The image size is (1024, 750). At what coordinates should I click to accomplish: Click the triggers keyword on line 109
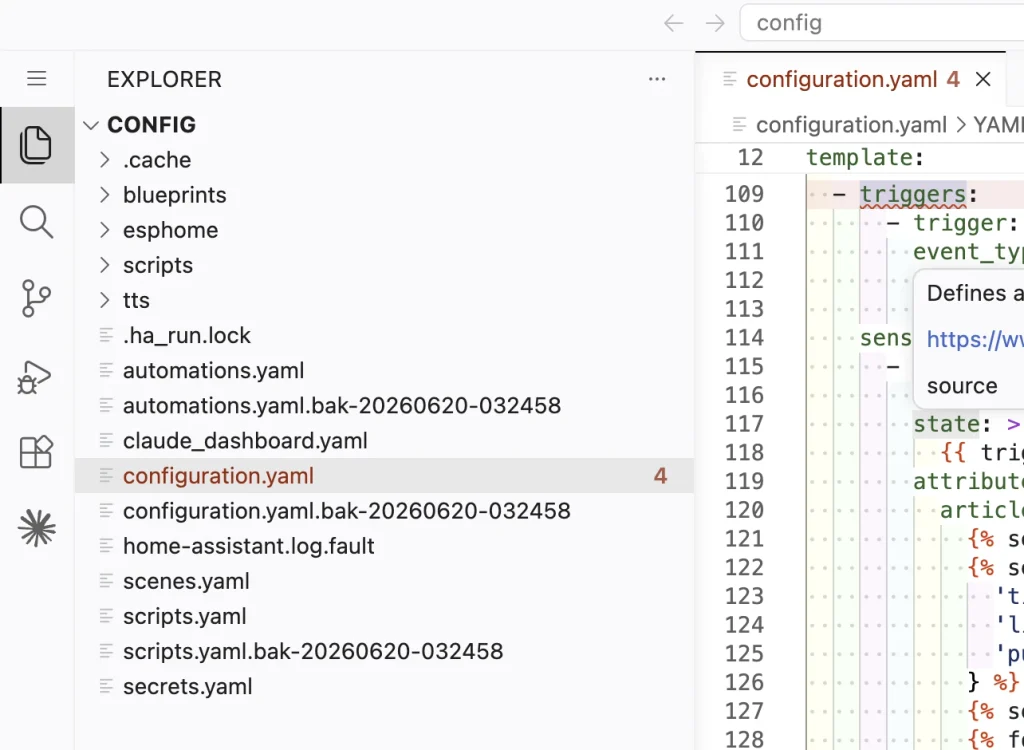(x=912, y=195)
